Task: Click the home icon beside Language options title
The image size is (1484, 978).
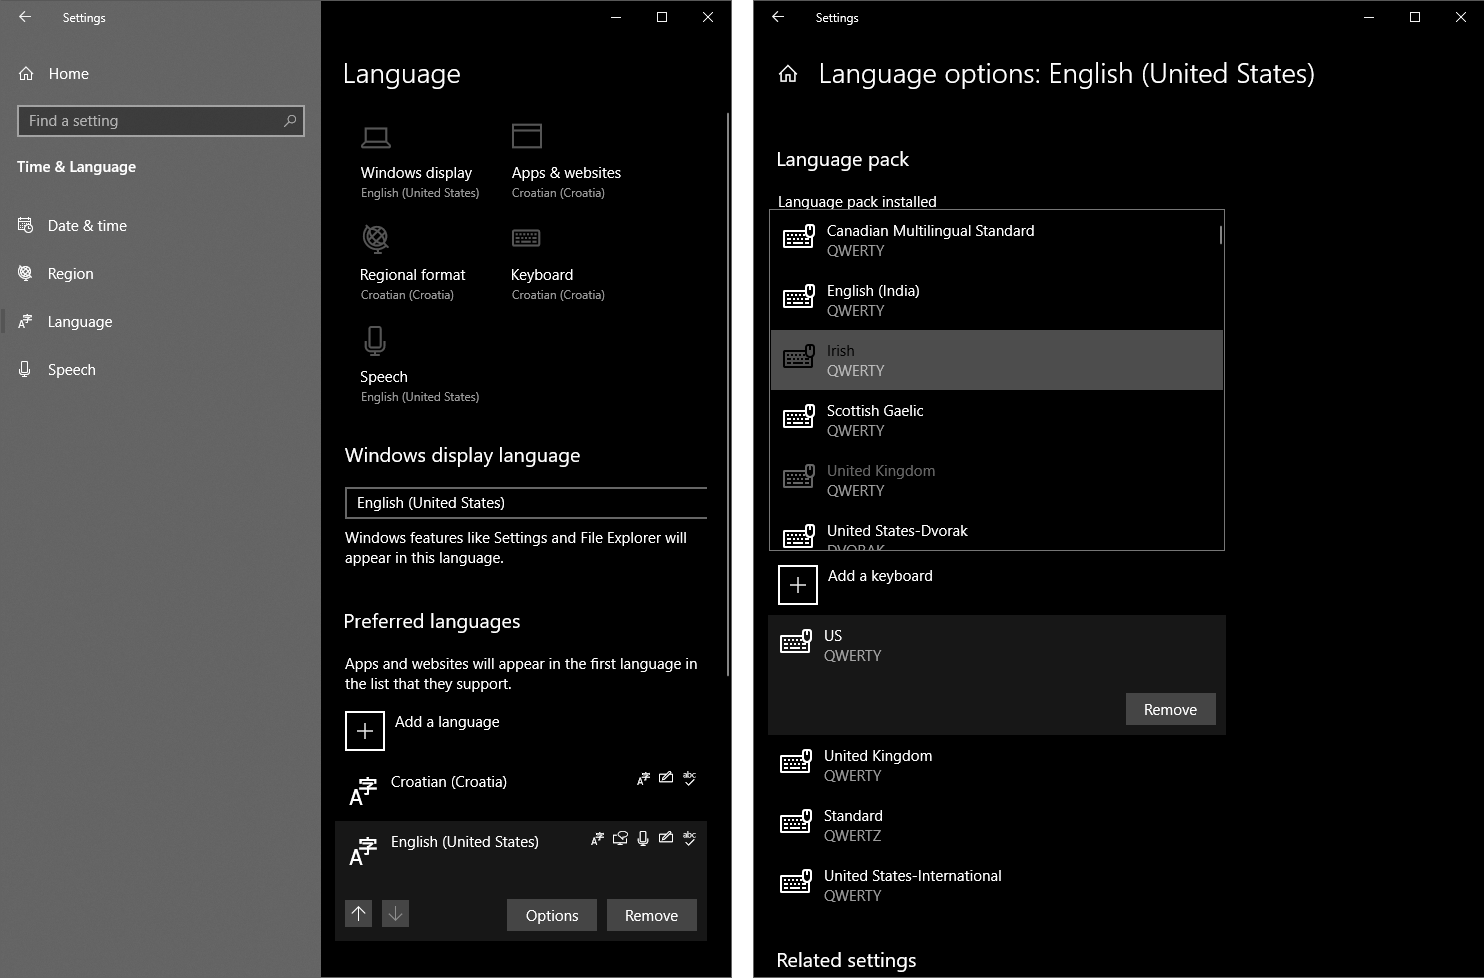Action: [788, 74]
